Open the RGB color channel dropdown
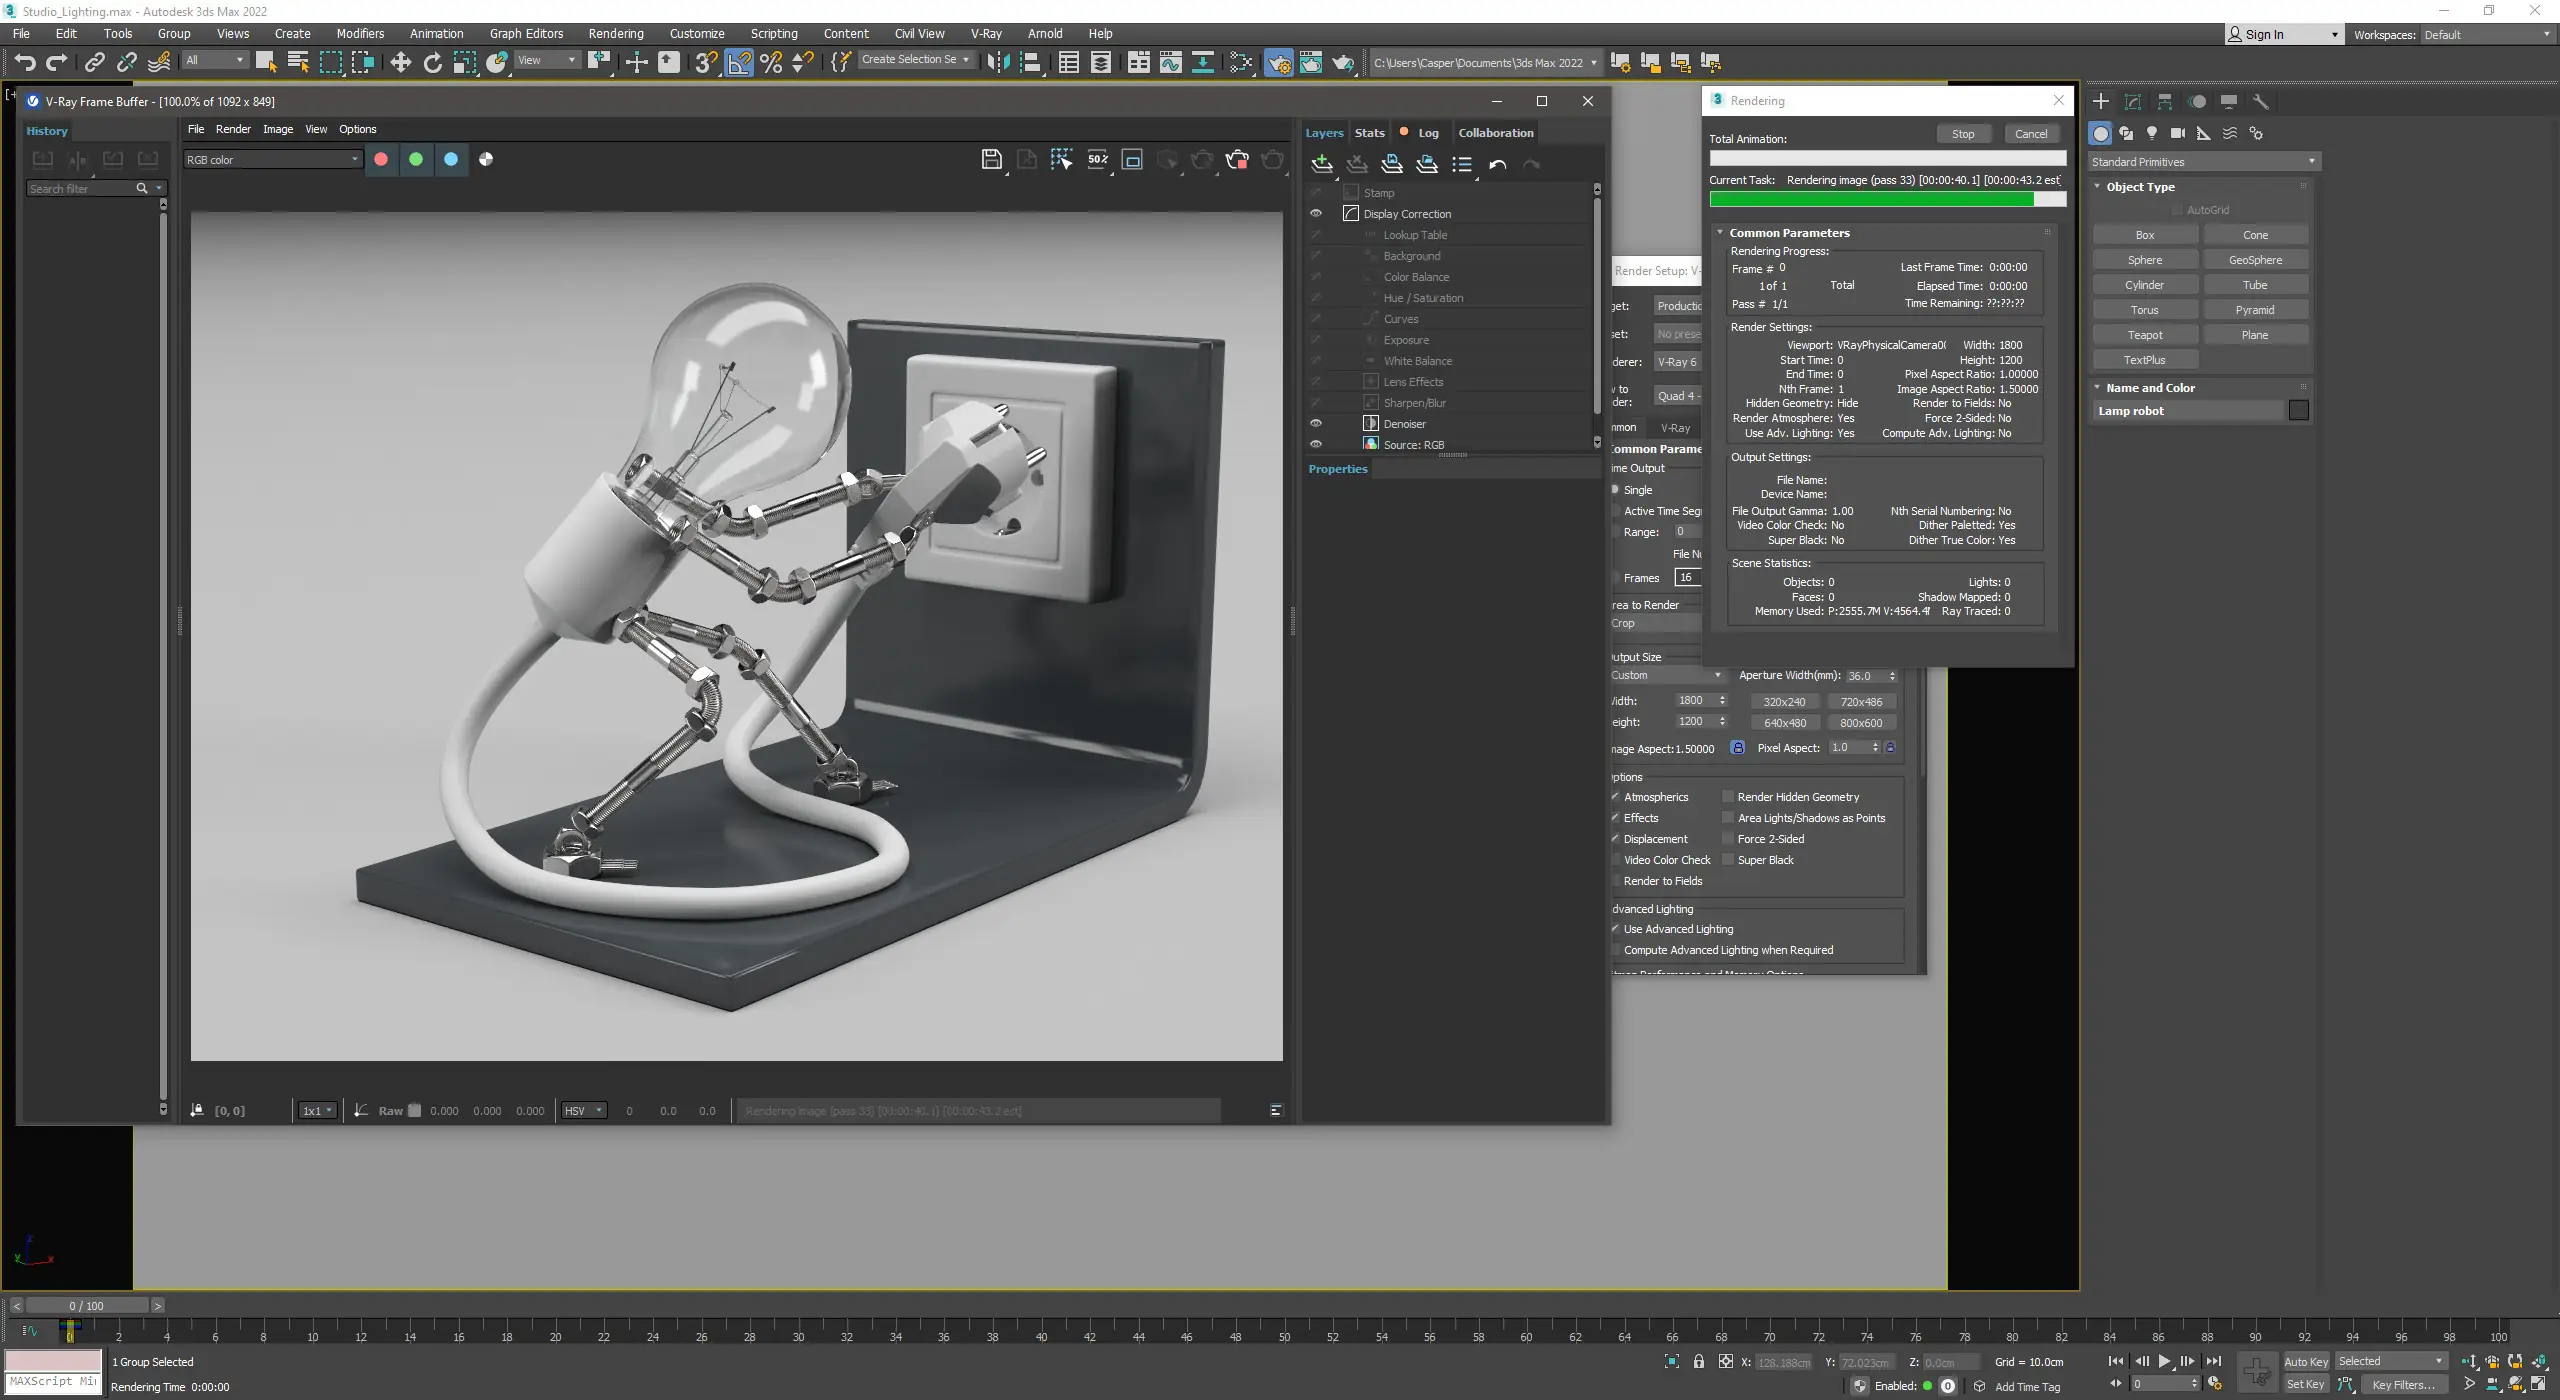Viewport: 2560px width, 1400px height. pos(272,160)
